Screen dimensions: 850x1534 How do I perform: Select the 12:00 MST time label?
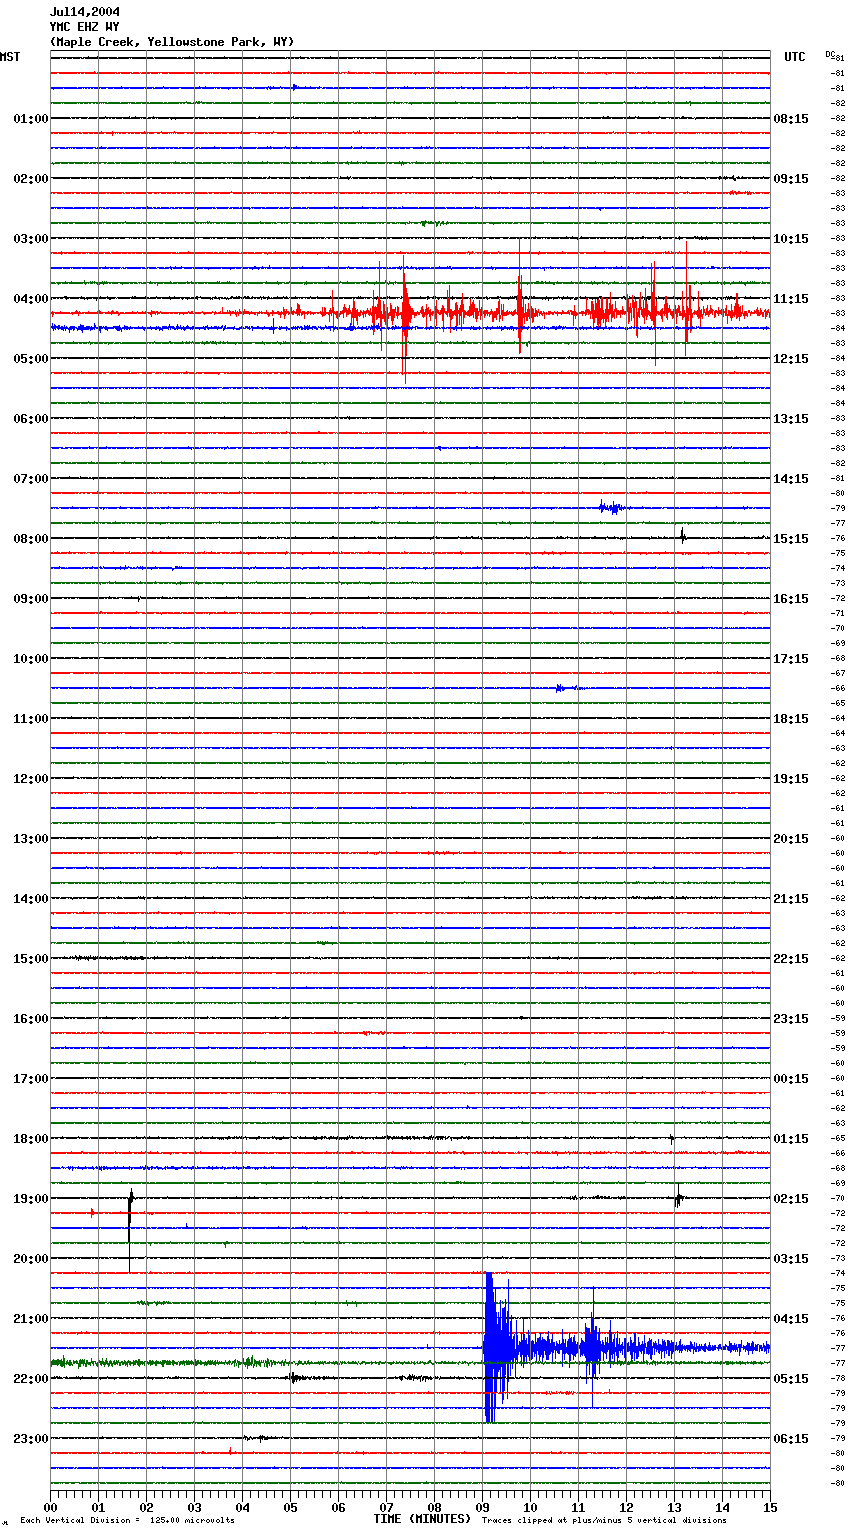coord(31,779)
